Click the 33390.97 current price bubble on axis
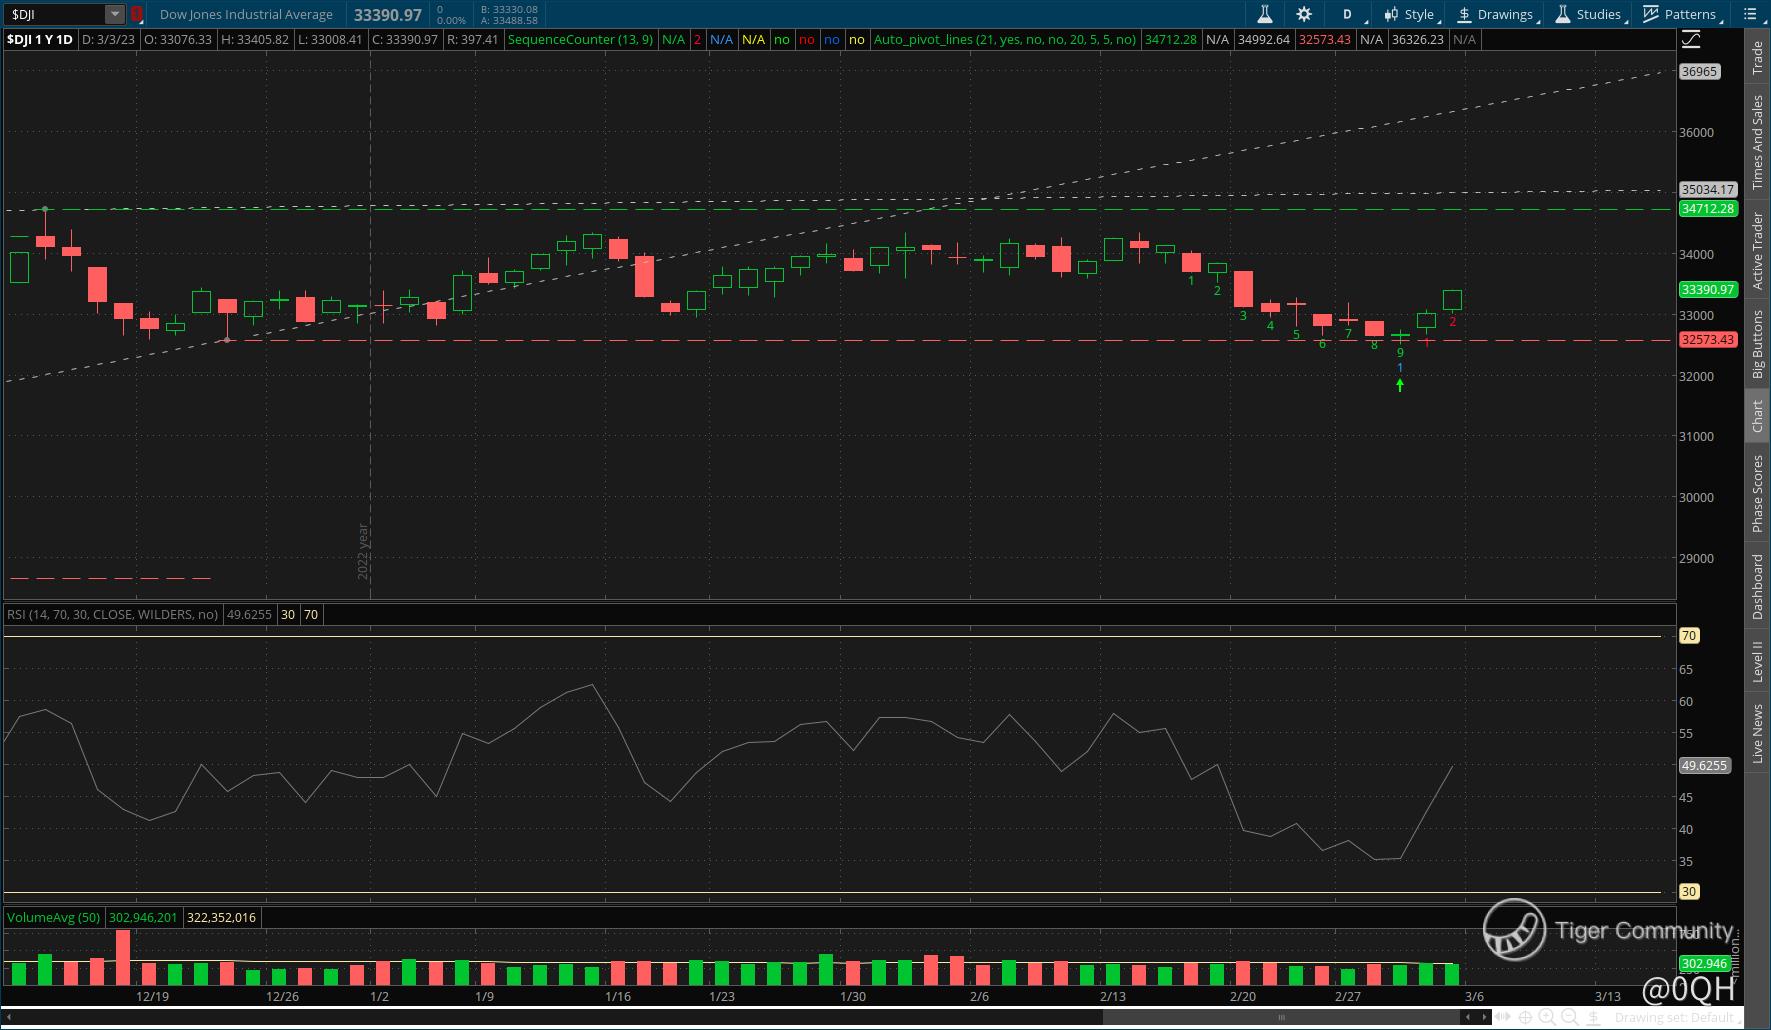Image resolution: width=1771 pixels, height=1030 pixels. tap(1709, 290)
